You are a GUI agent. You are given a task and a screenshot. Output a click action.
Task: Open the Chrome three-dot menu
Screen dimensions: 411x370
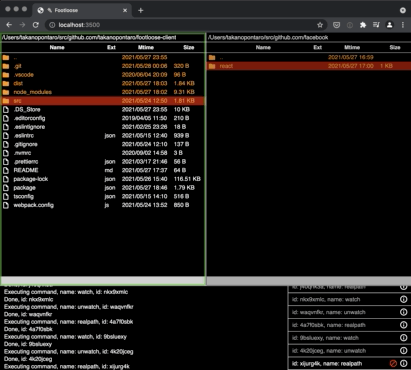(403, 25)
